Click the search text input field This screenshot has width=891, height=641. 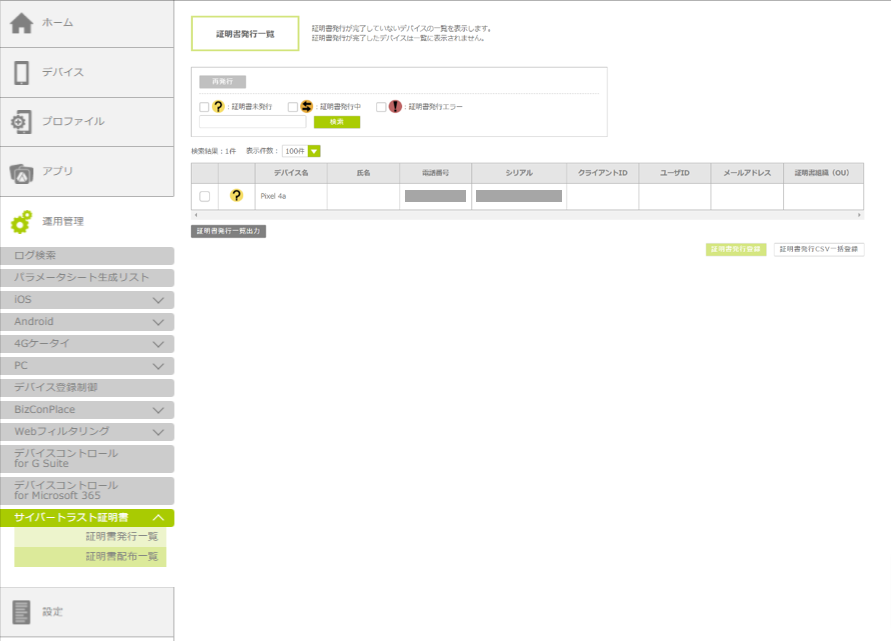click(252, 122)
